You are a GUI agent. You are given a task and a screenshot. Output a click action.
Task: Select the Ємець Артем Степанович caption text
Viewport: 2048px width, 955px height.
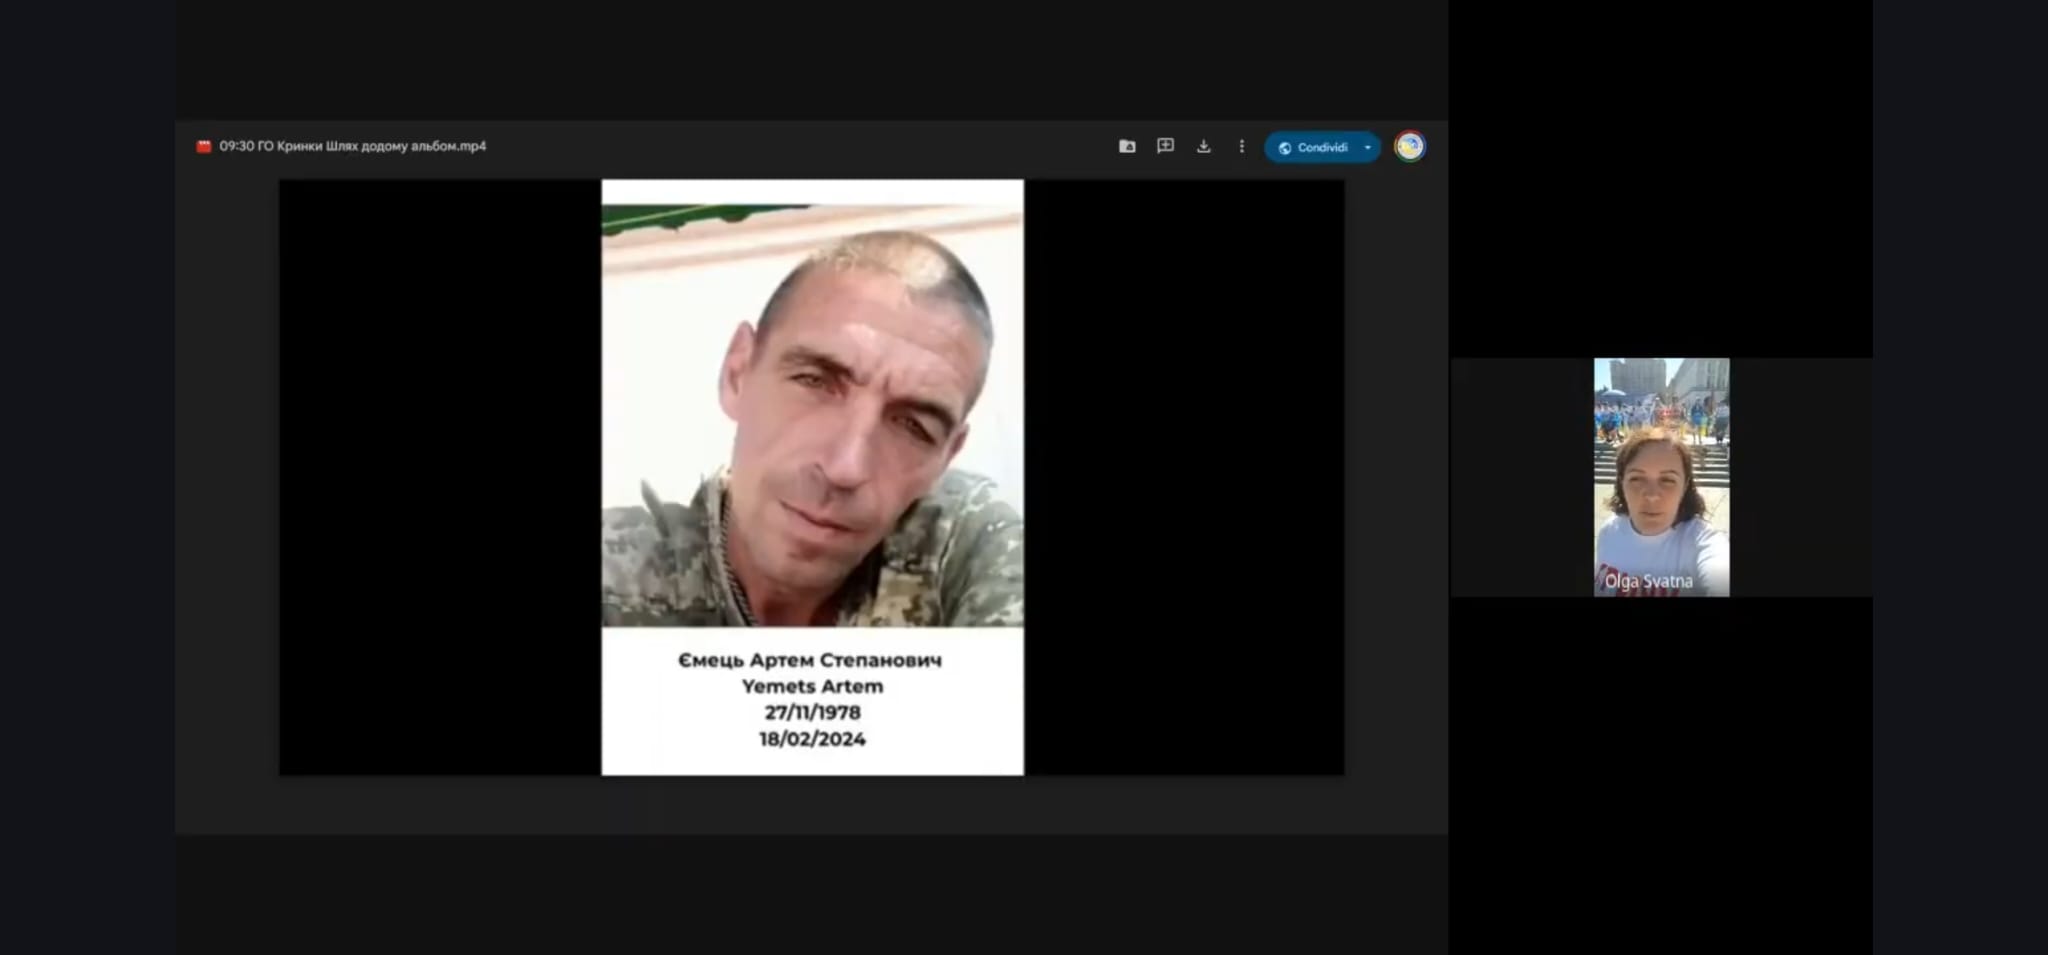pyautogui.click(x=810, y=660)
